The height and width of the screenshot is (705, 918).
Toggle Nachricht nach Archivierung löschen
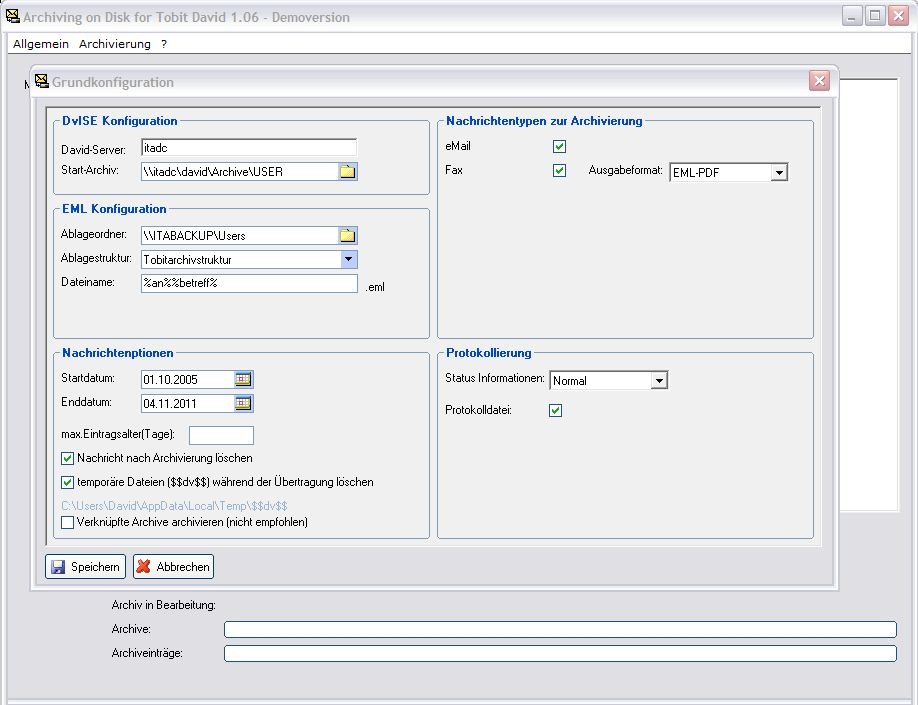pos(67,458)
